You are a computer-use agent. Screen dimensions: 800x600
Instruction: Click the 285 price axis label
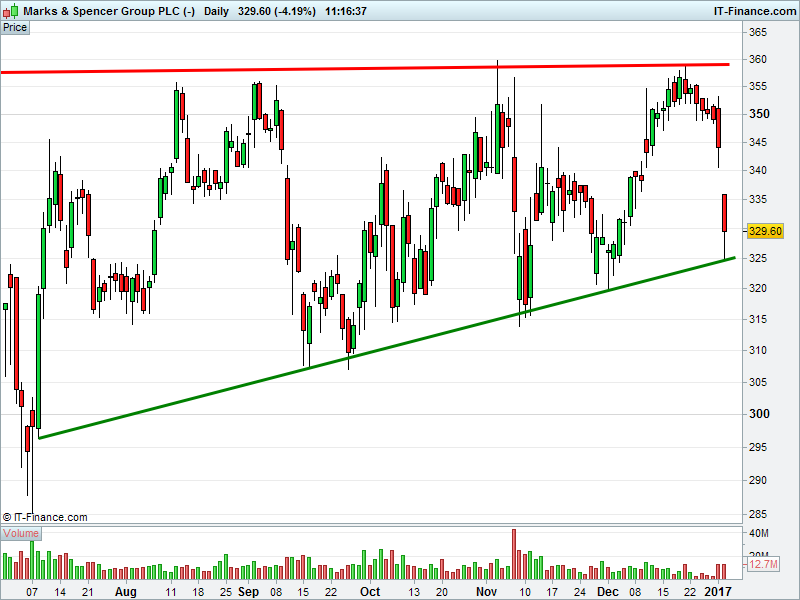pyautogui.click(x=758, y=514)
